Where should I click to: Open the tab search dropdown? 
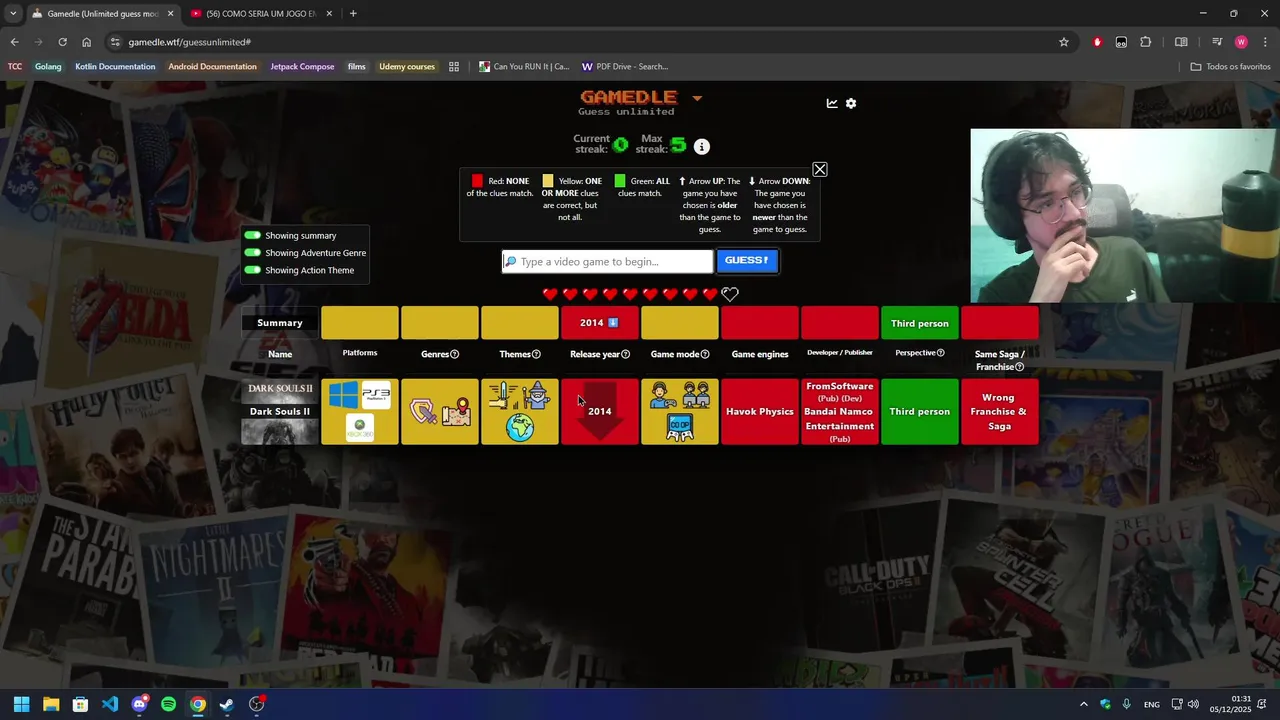(x=13, y=14)
